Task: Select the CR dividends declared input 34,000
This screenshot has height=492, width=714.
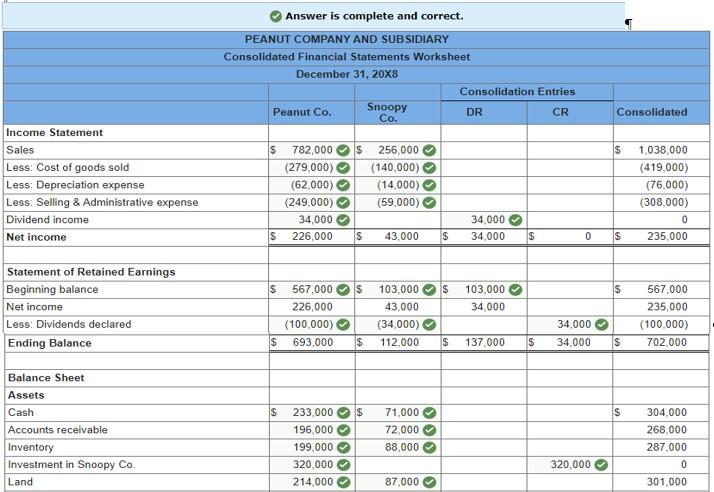Action: [570, 324]
